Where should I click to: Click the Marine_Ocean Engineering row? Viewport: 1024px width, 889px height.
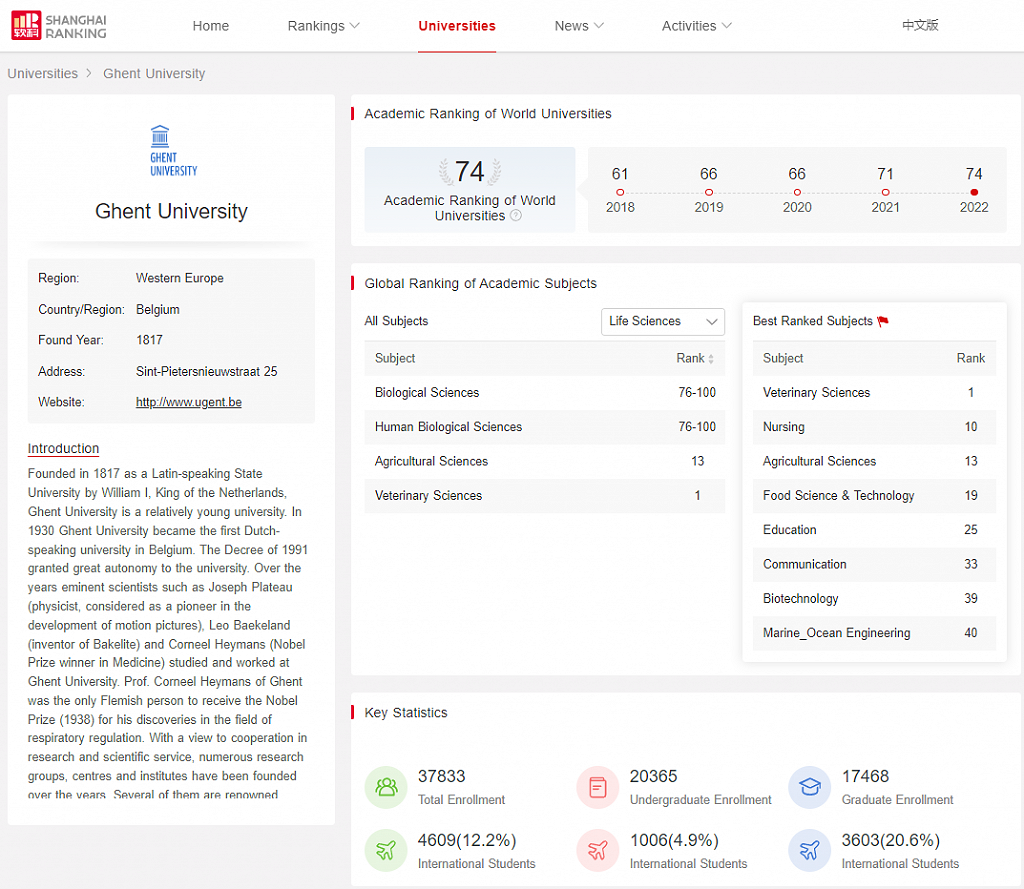874,633
